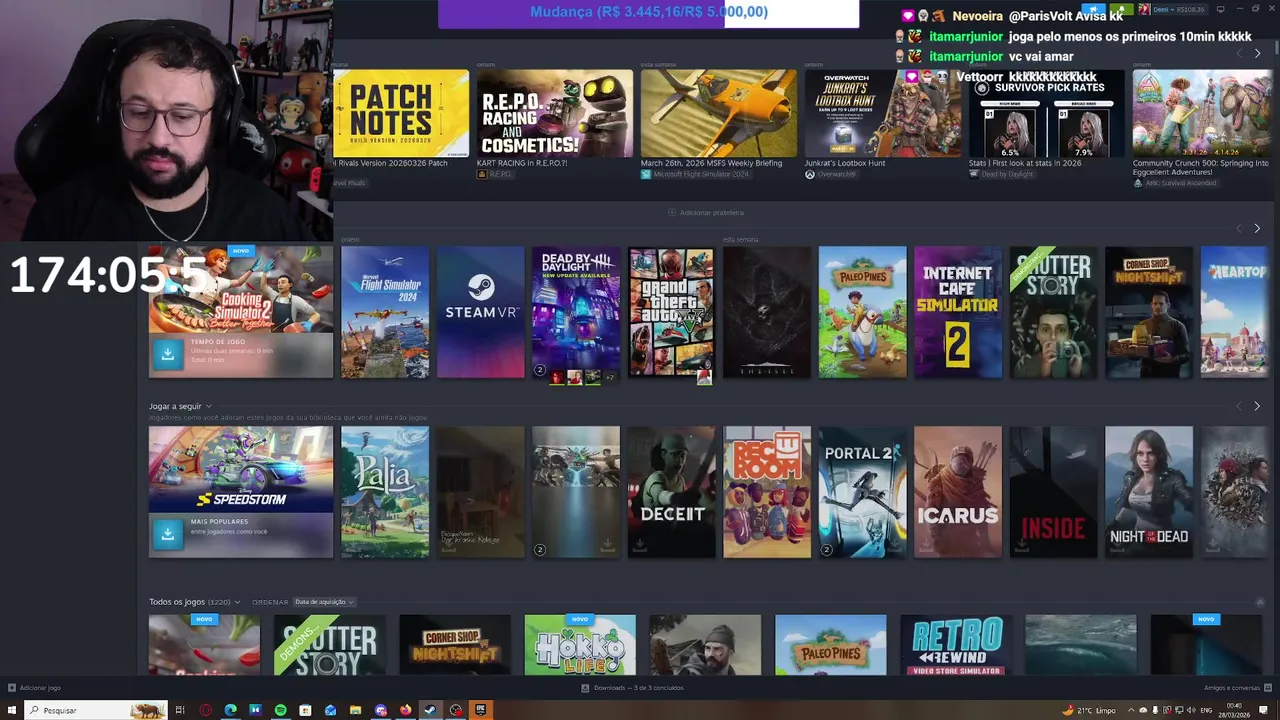
Task: Collapse the Todos os jogos shelf icon
Action: 1260,602
